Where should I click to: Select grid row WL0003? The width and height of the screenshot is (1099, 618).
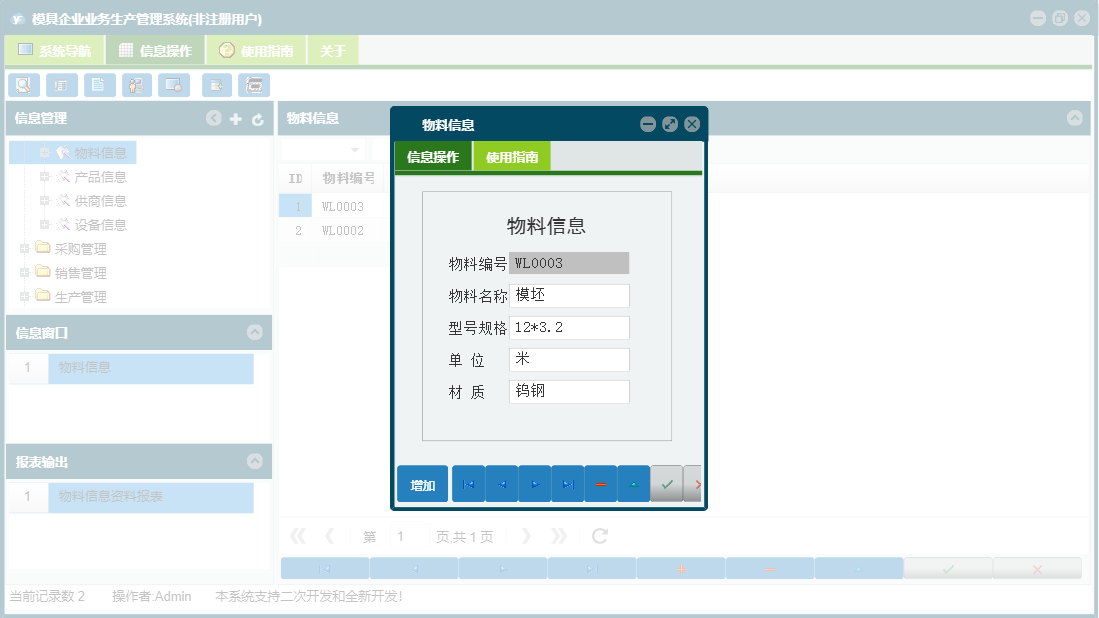coord(343,207)
